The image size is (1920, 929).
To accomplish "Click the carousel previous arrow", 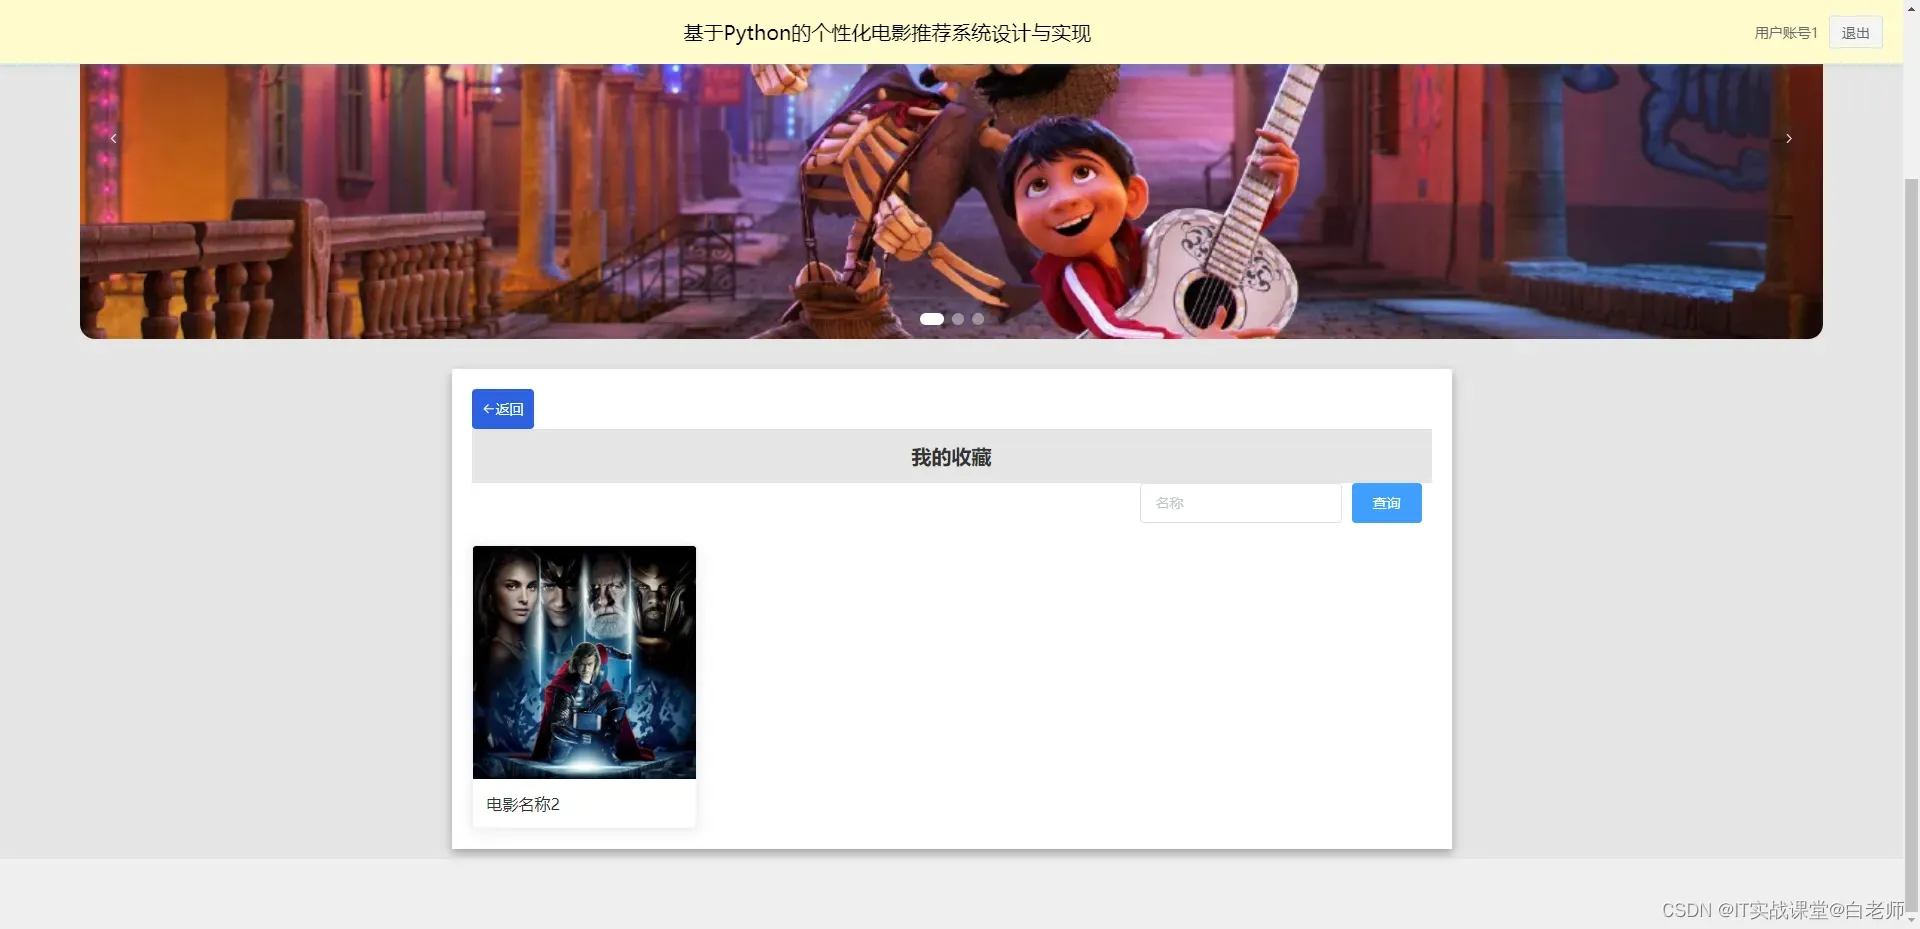I will pos(113,138).
